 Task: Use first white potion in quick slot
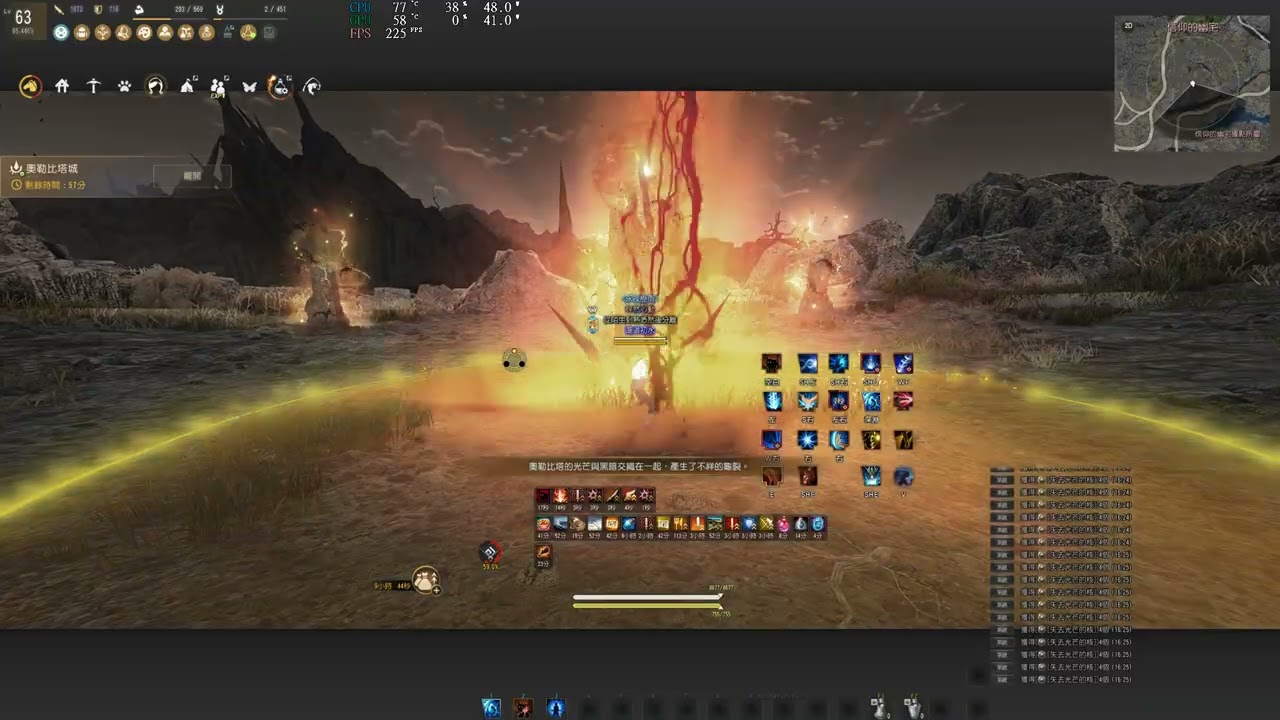(880, 708)
